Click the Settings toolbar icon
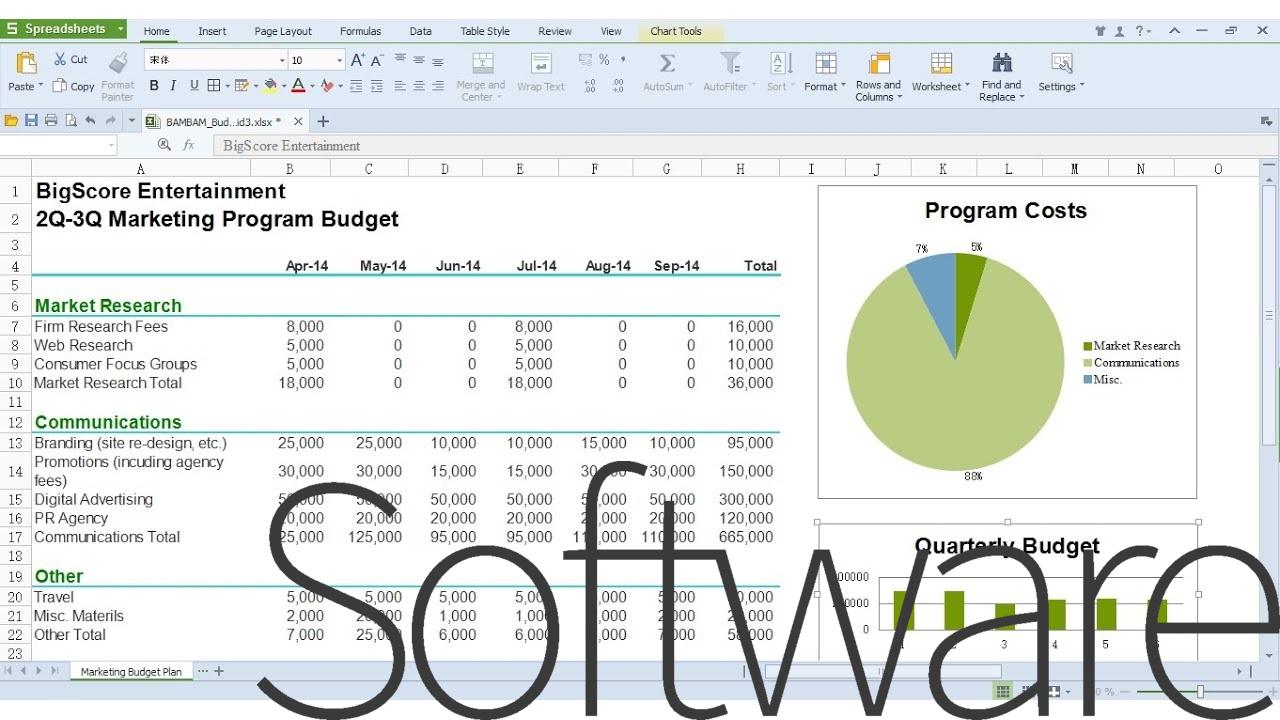The width and height of the screenshot is (1280, 720). pos(1062,63)
